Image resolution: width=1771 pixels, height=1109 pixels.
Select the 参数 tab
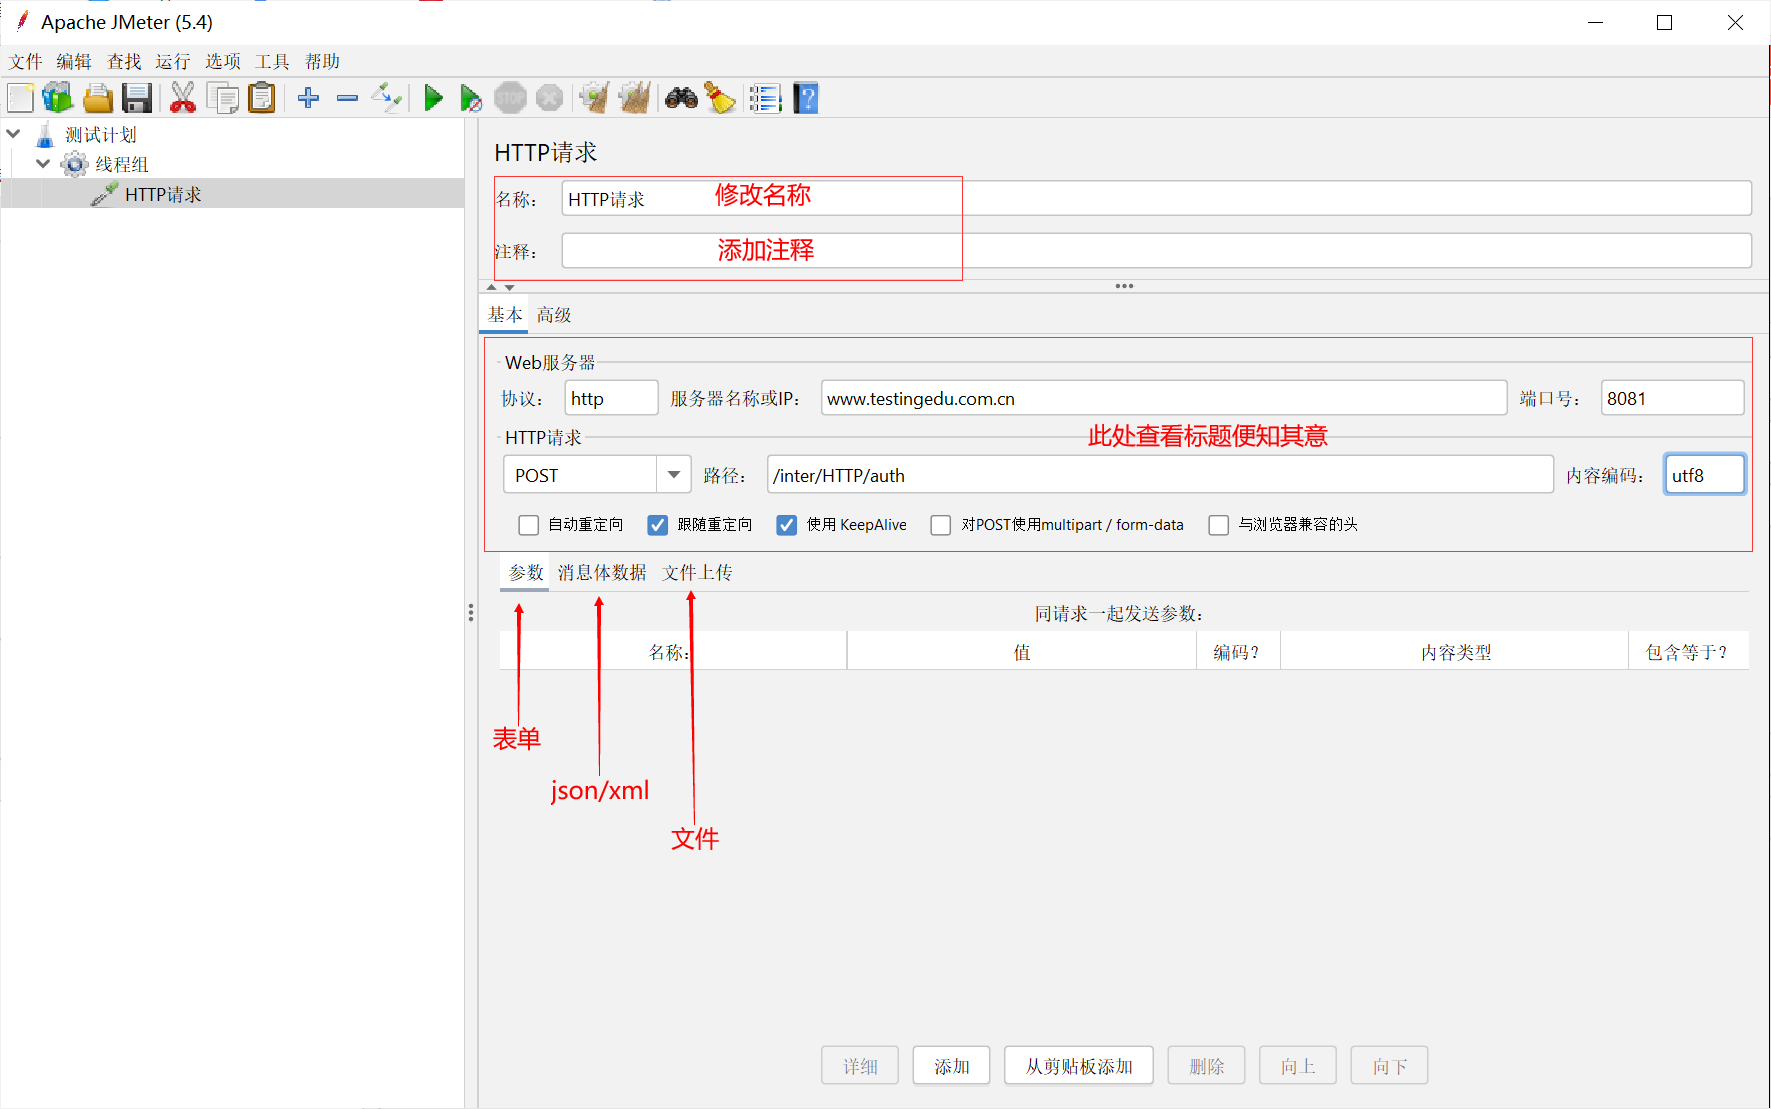tap(525, 573)
